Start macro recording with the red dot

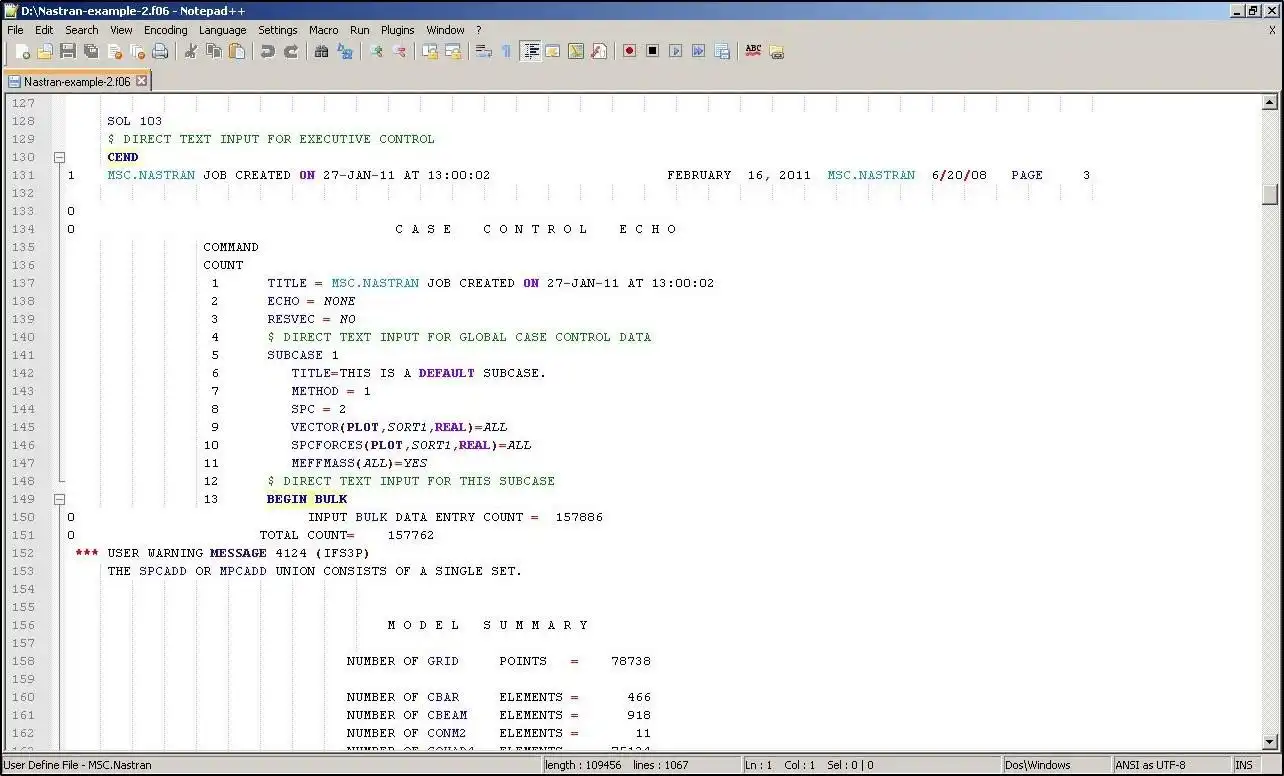629,51
